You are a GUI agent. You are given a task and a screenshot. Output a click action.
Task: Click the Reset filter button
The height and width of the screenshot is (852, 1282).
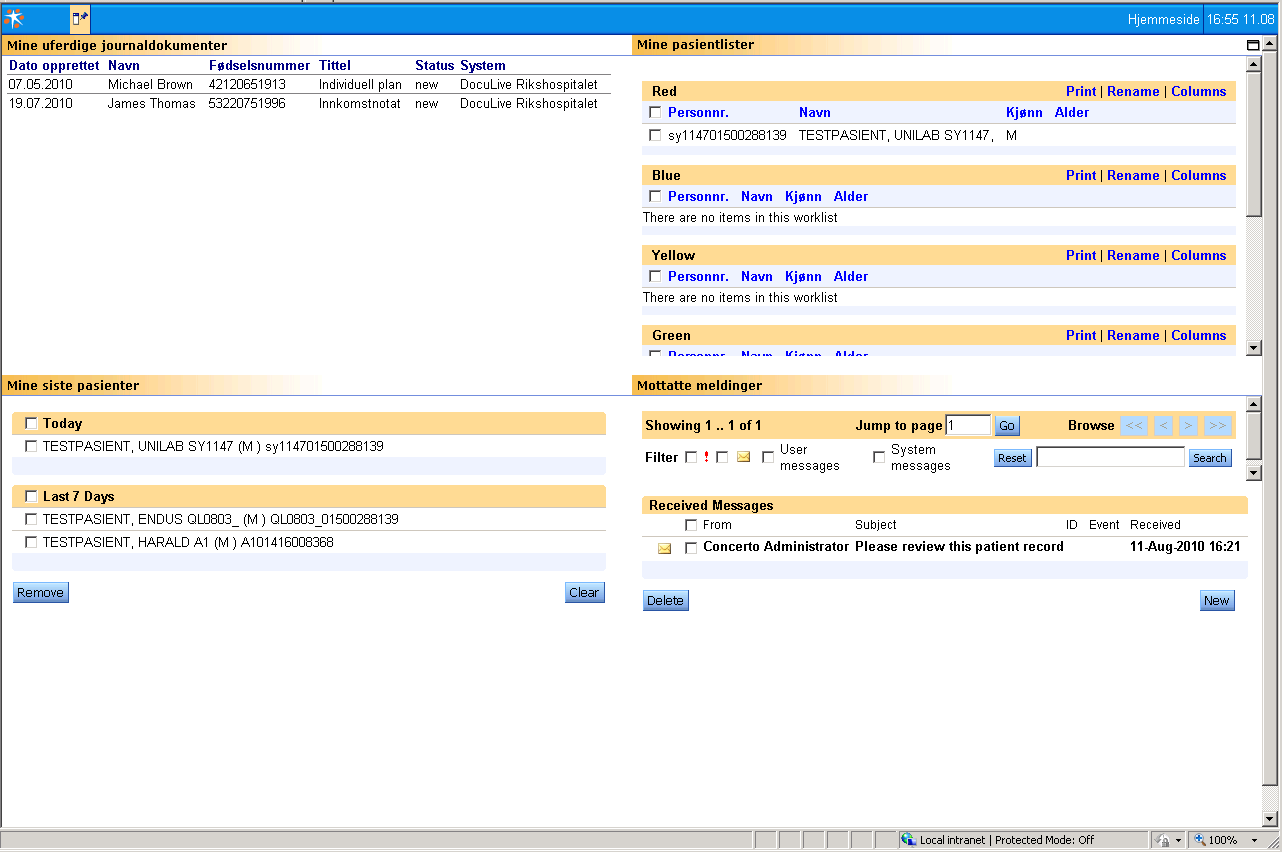(x=1012, y=458)
